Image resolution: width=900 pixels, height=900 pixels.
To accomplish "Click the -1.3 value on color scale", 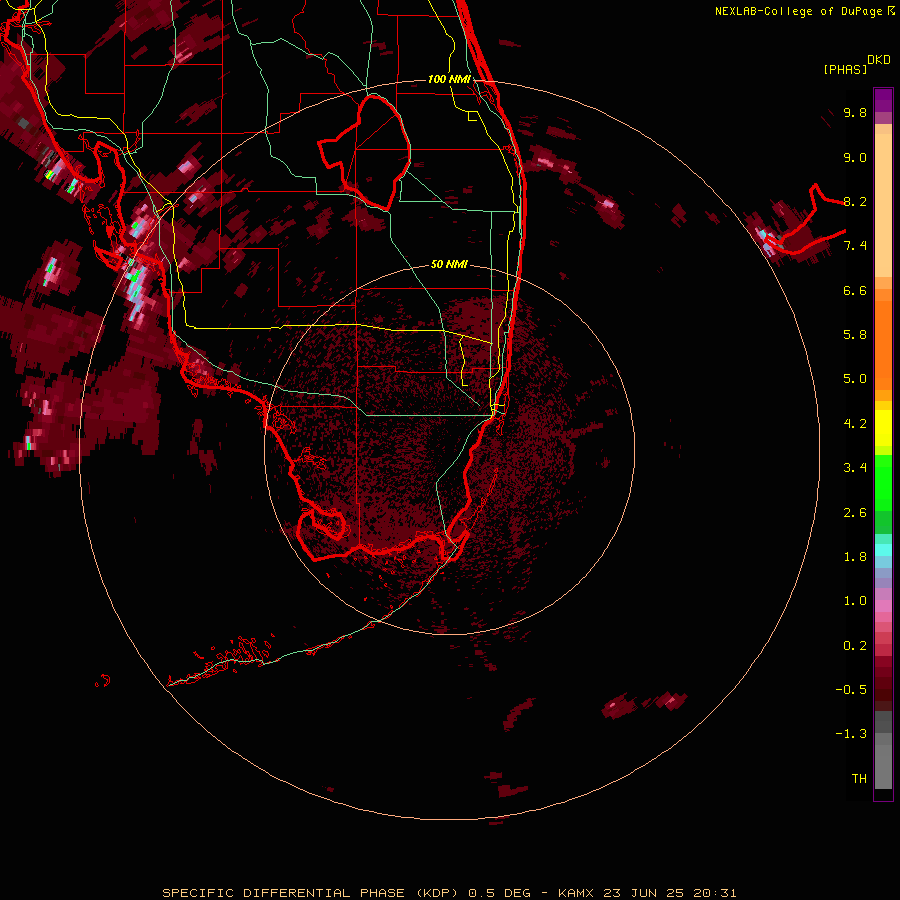I will pos(851,734).
